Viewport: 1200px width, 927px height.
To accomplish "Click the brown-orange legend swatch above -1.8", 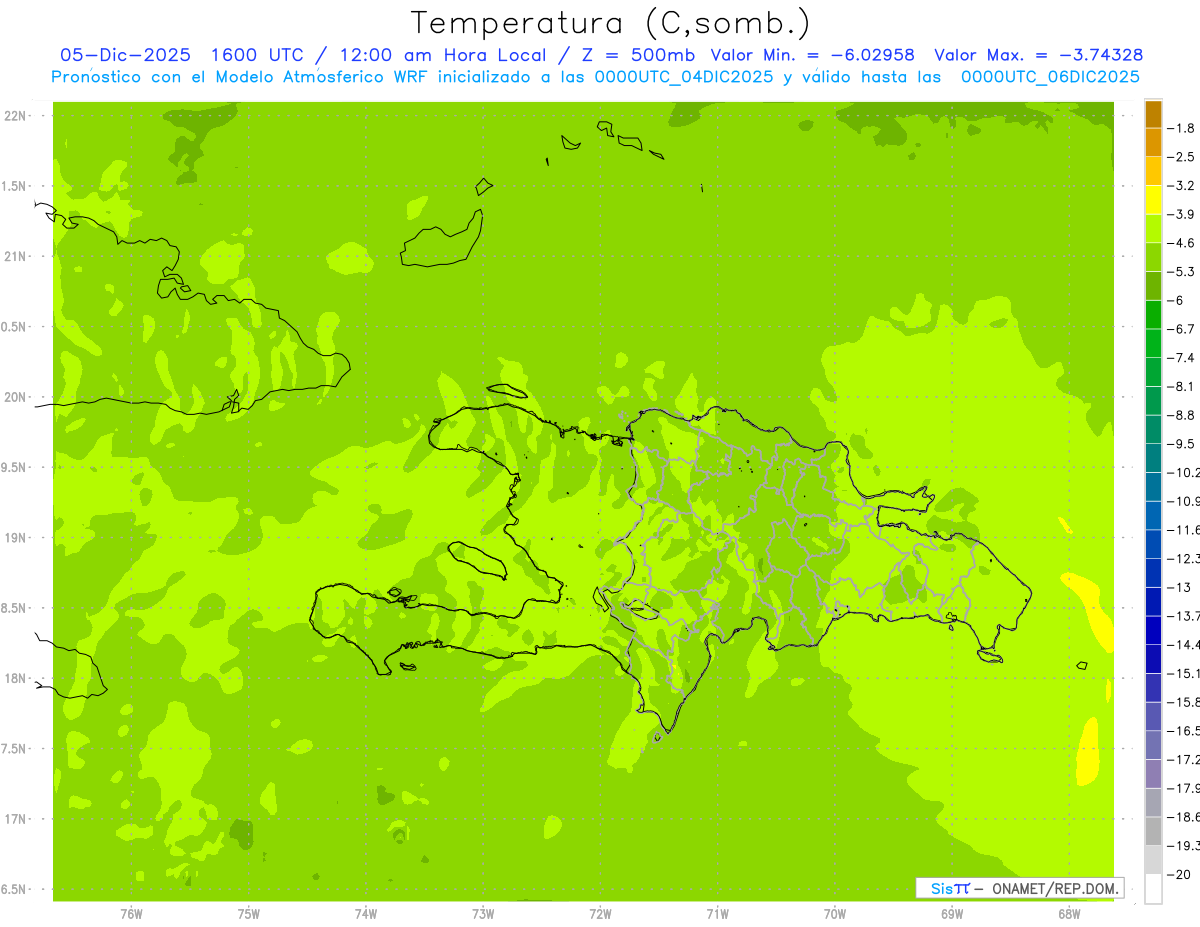I will (x=1153, y=113).
